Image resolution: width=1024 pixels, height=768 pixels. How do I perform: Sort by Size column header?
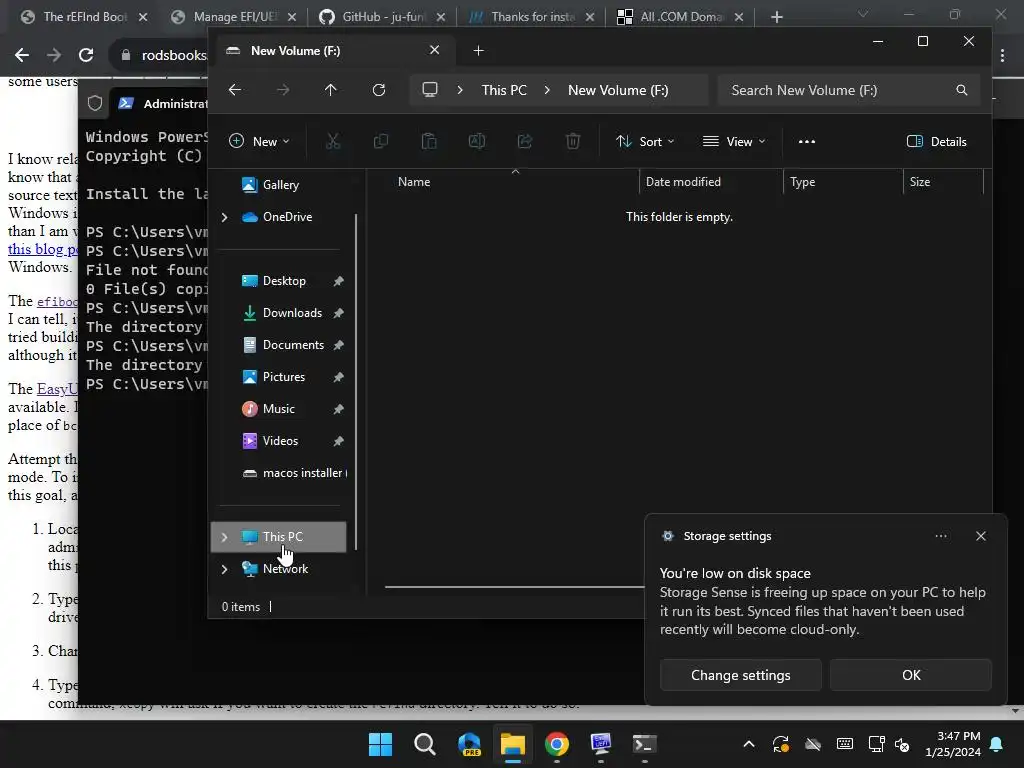coord(920,182)
